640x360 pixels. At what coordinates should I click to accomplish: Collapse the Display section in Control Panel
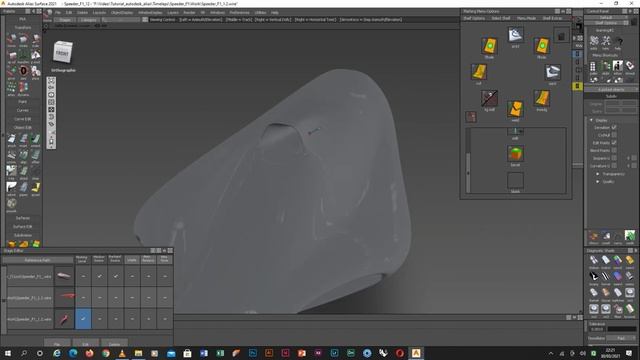pos(591,120)
